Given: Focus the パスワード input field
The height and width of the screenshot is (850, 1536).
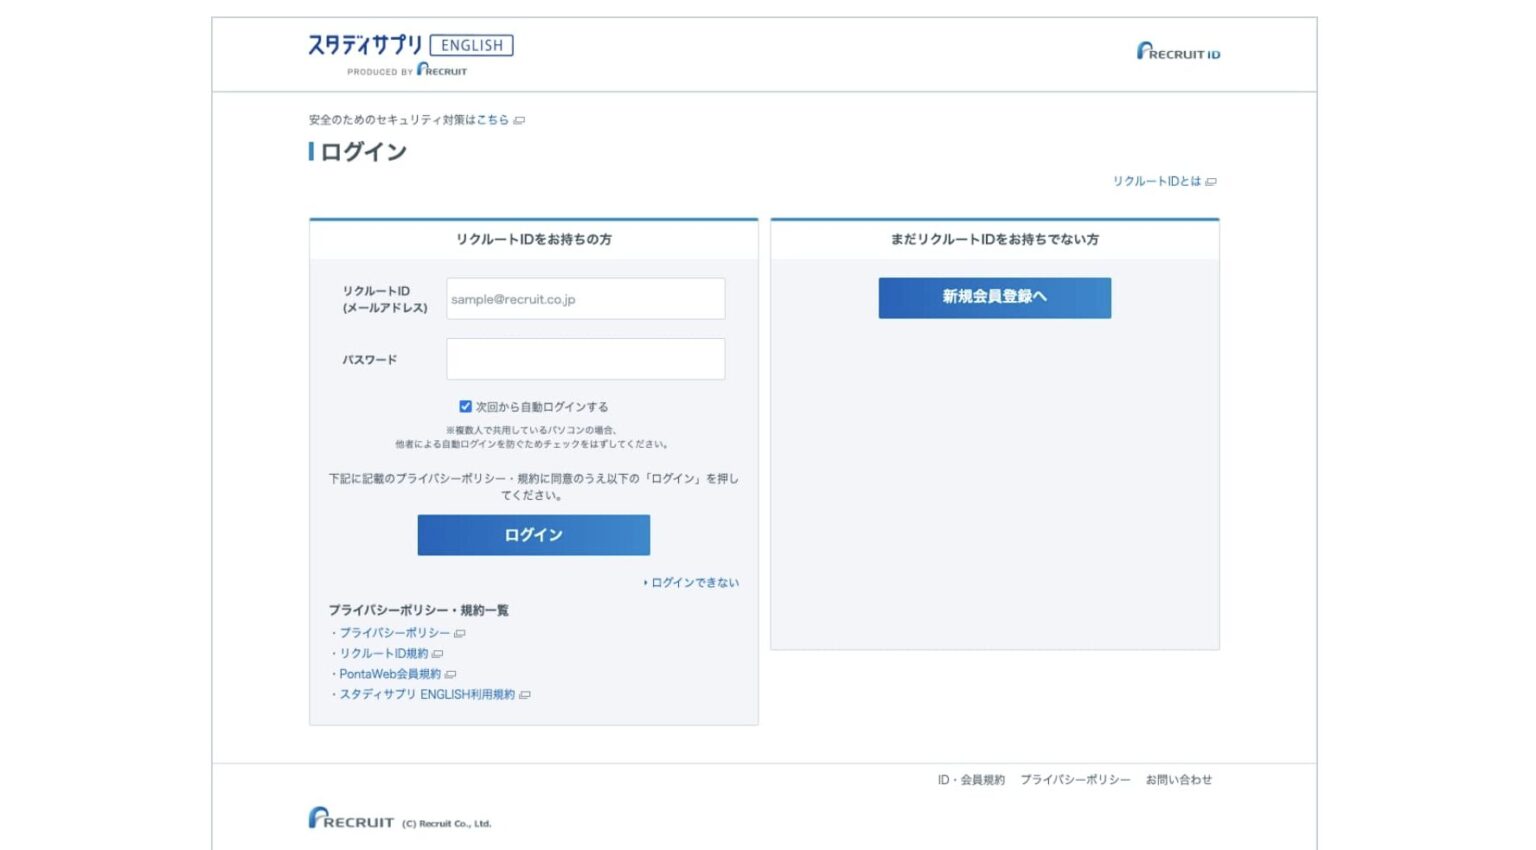Looking at the screenshot, I should 585,359.
